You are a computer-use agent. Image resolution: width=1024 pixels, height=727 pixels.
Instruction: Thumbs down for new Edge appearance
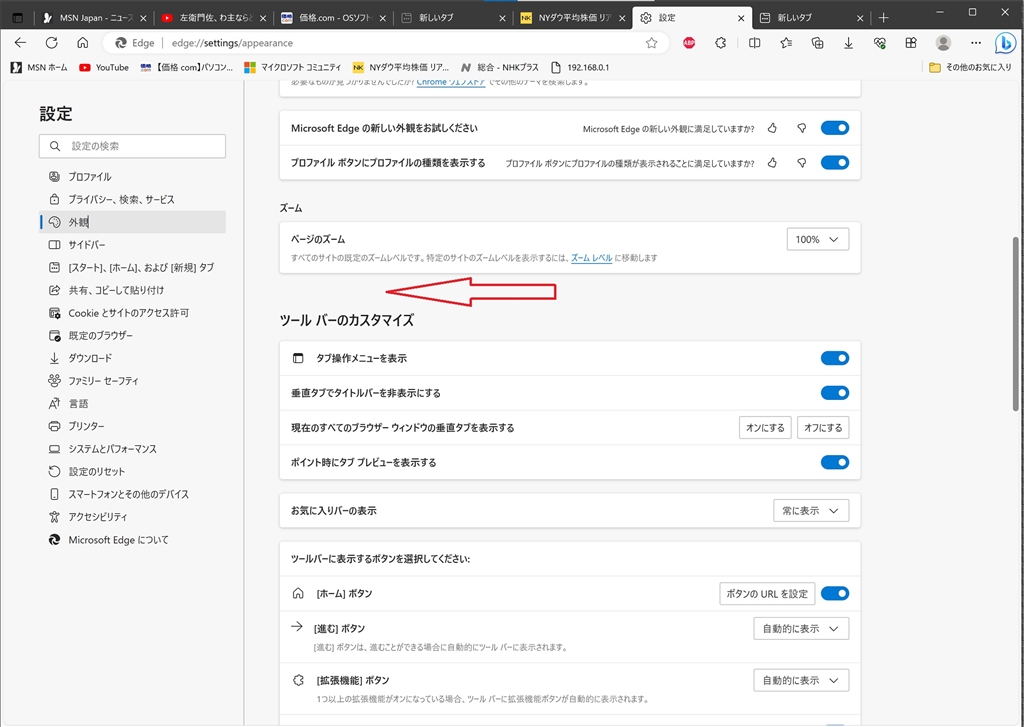click(801, 128)
